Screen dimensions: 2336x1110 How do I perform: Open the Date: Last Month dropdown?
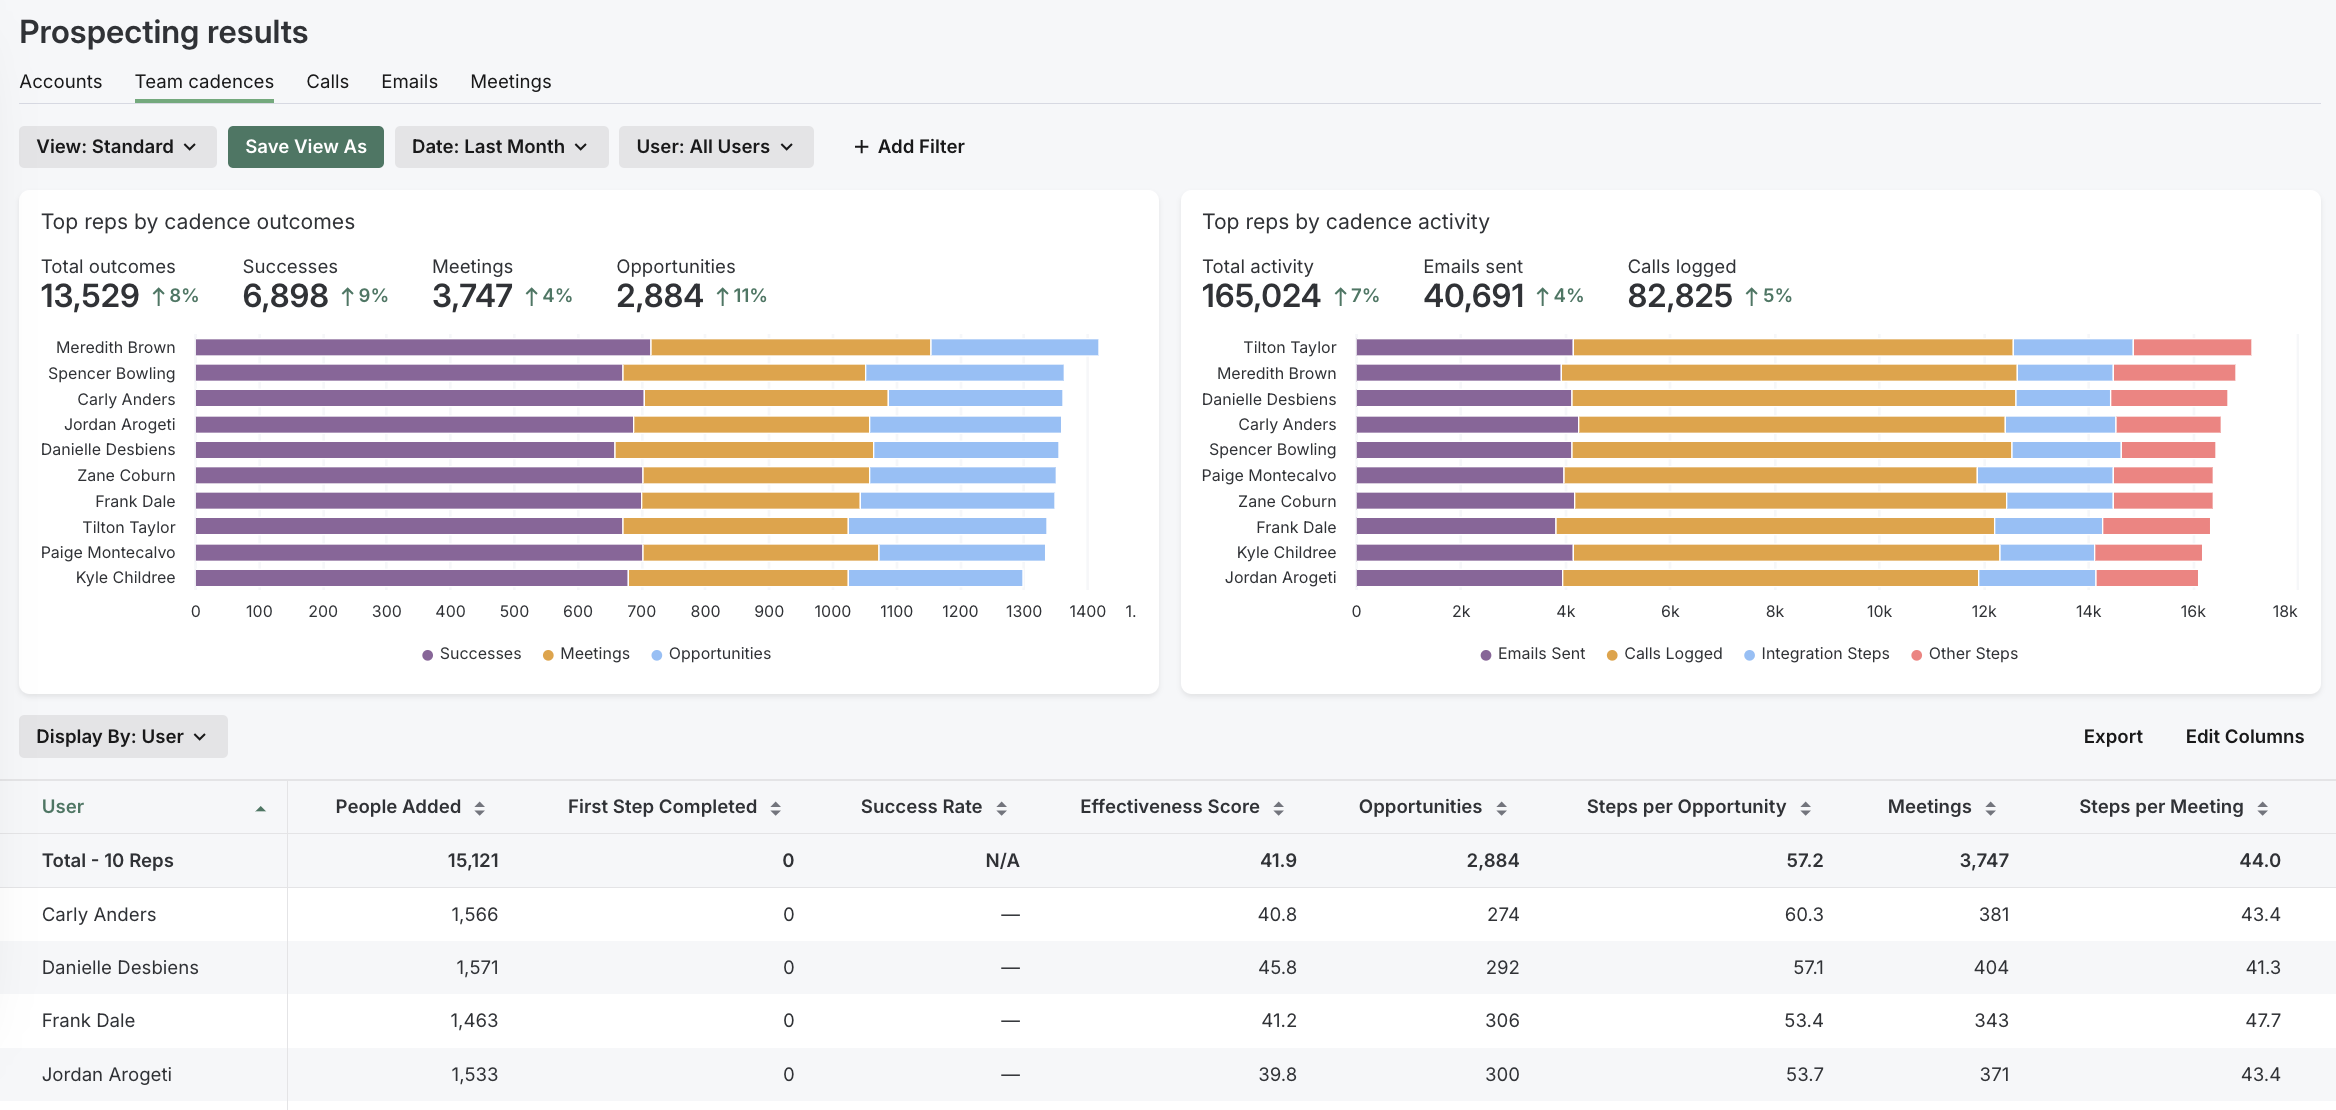[x=501, y=146]
